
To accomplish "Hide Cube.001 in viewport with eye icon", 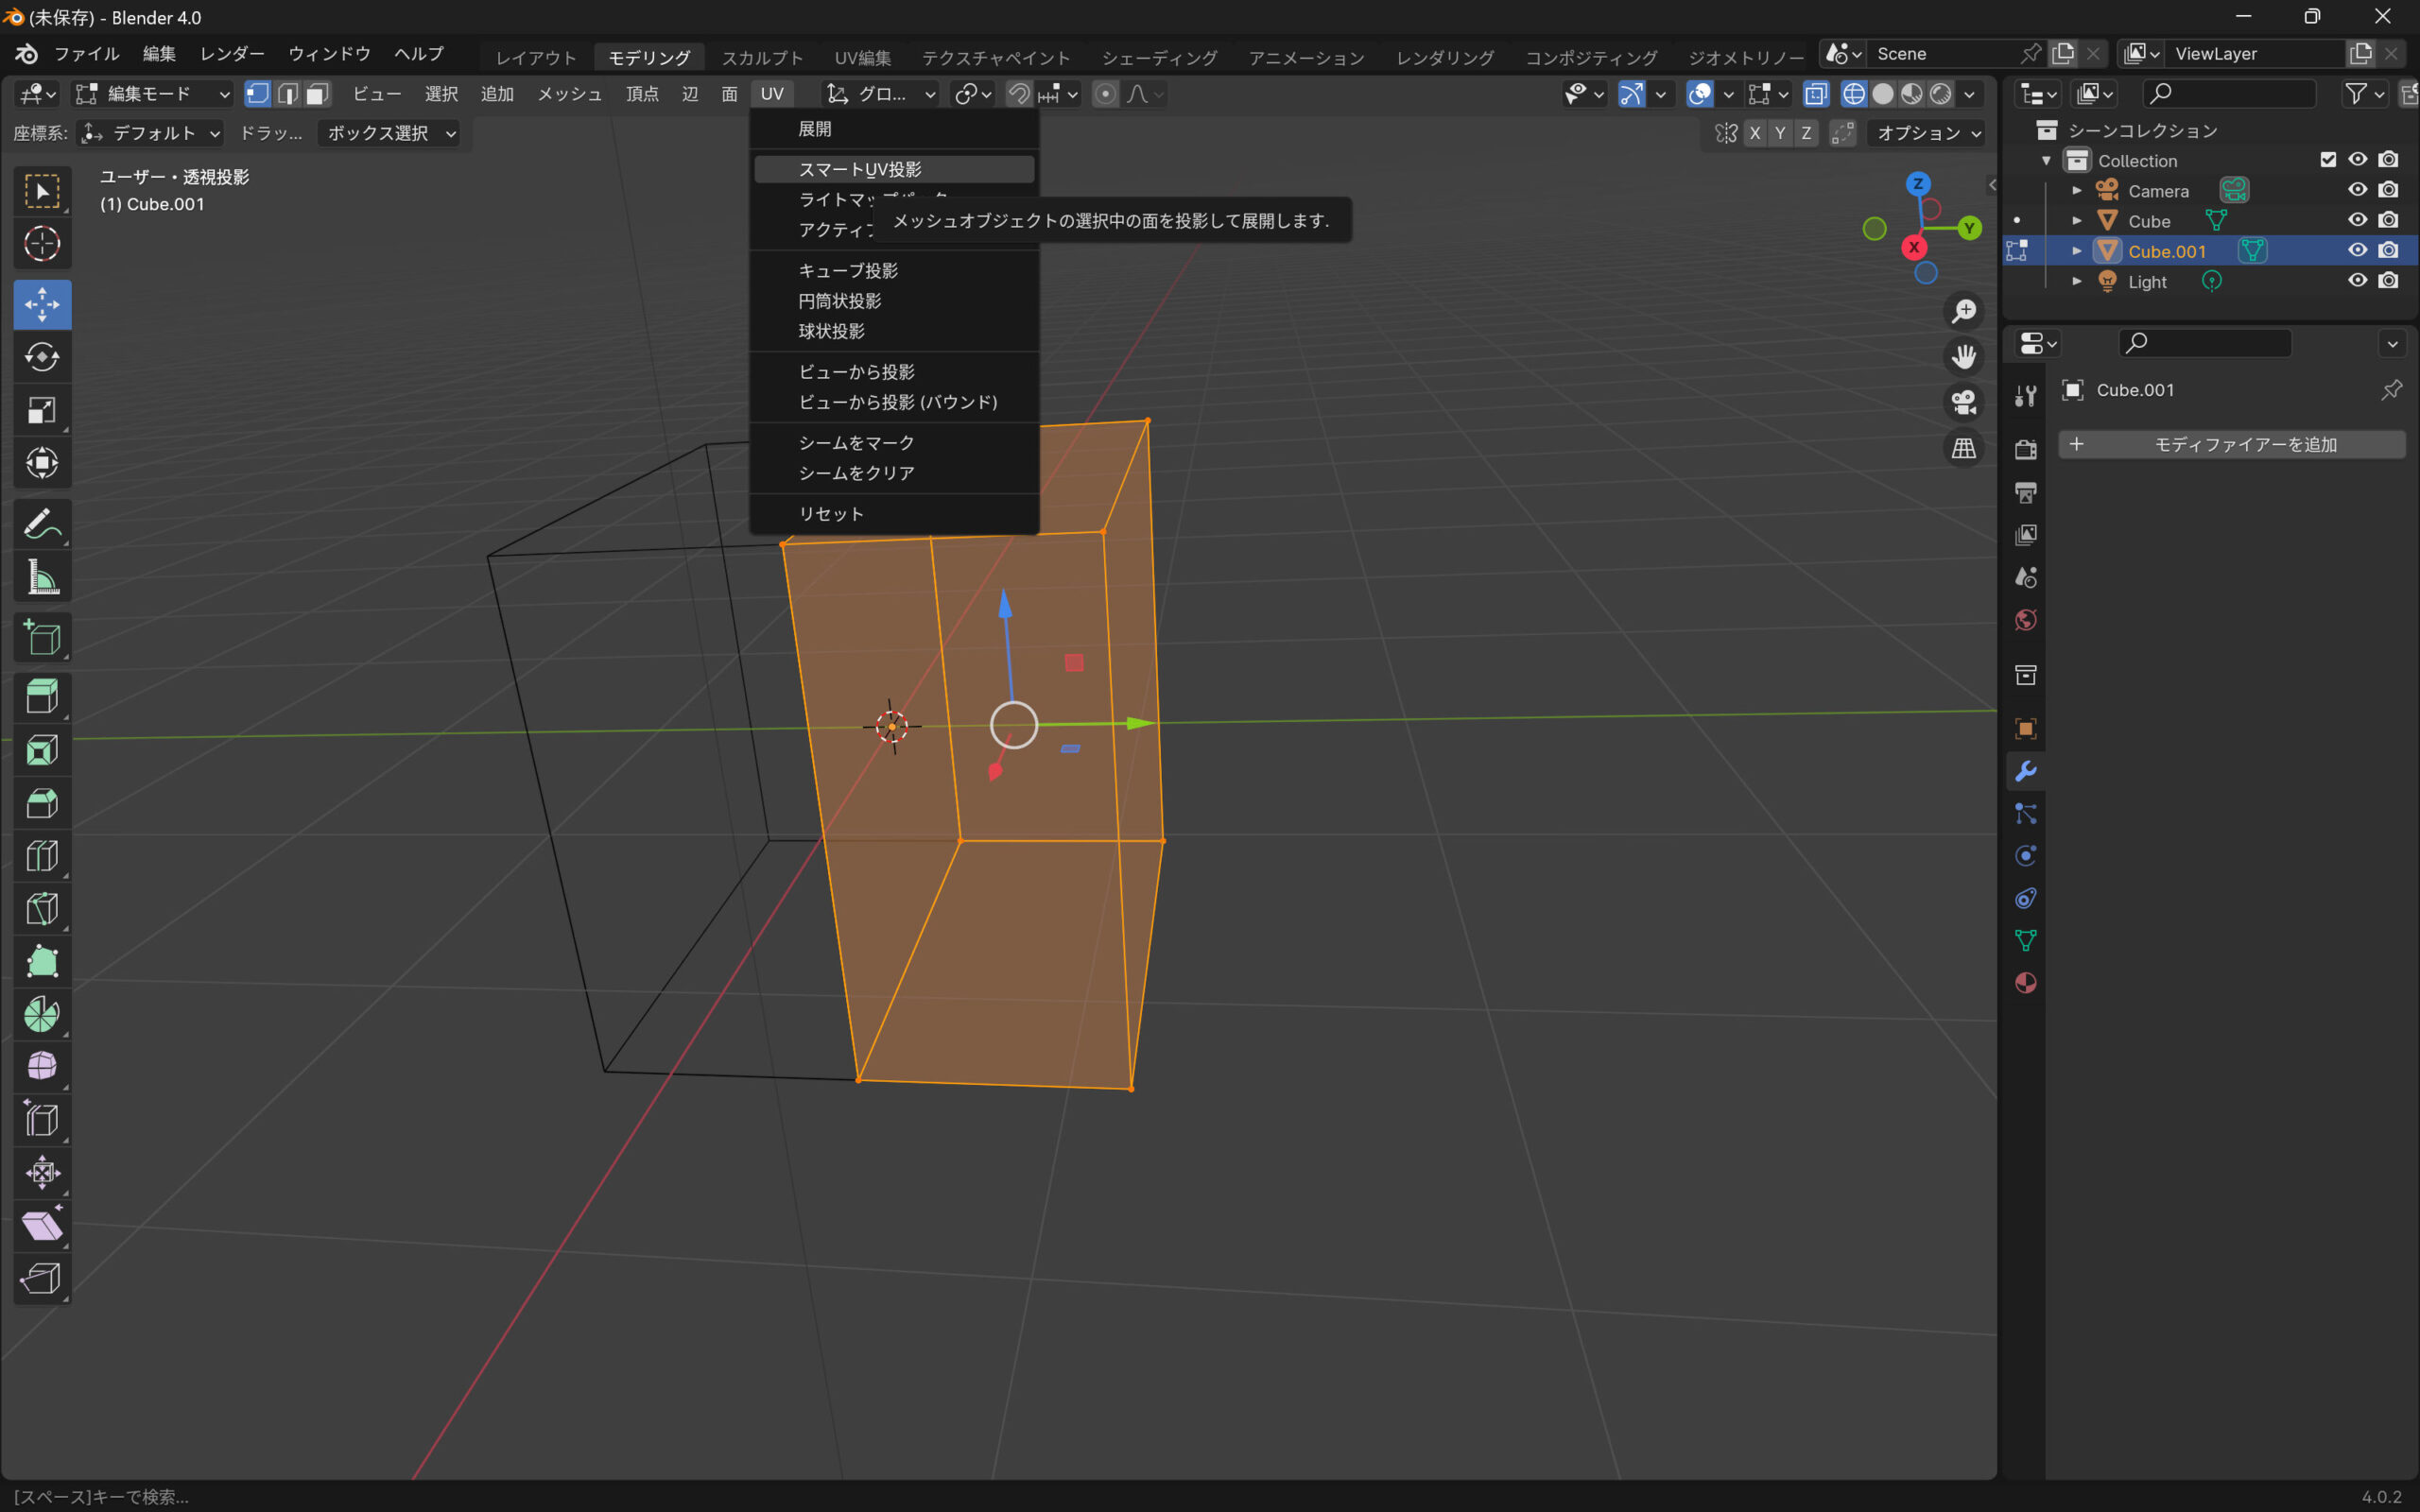I will 2357,250.
